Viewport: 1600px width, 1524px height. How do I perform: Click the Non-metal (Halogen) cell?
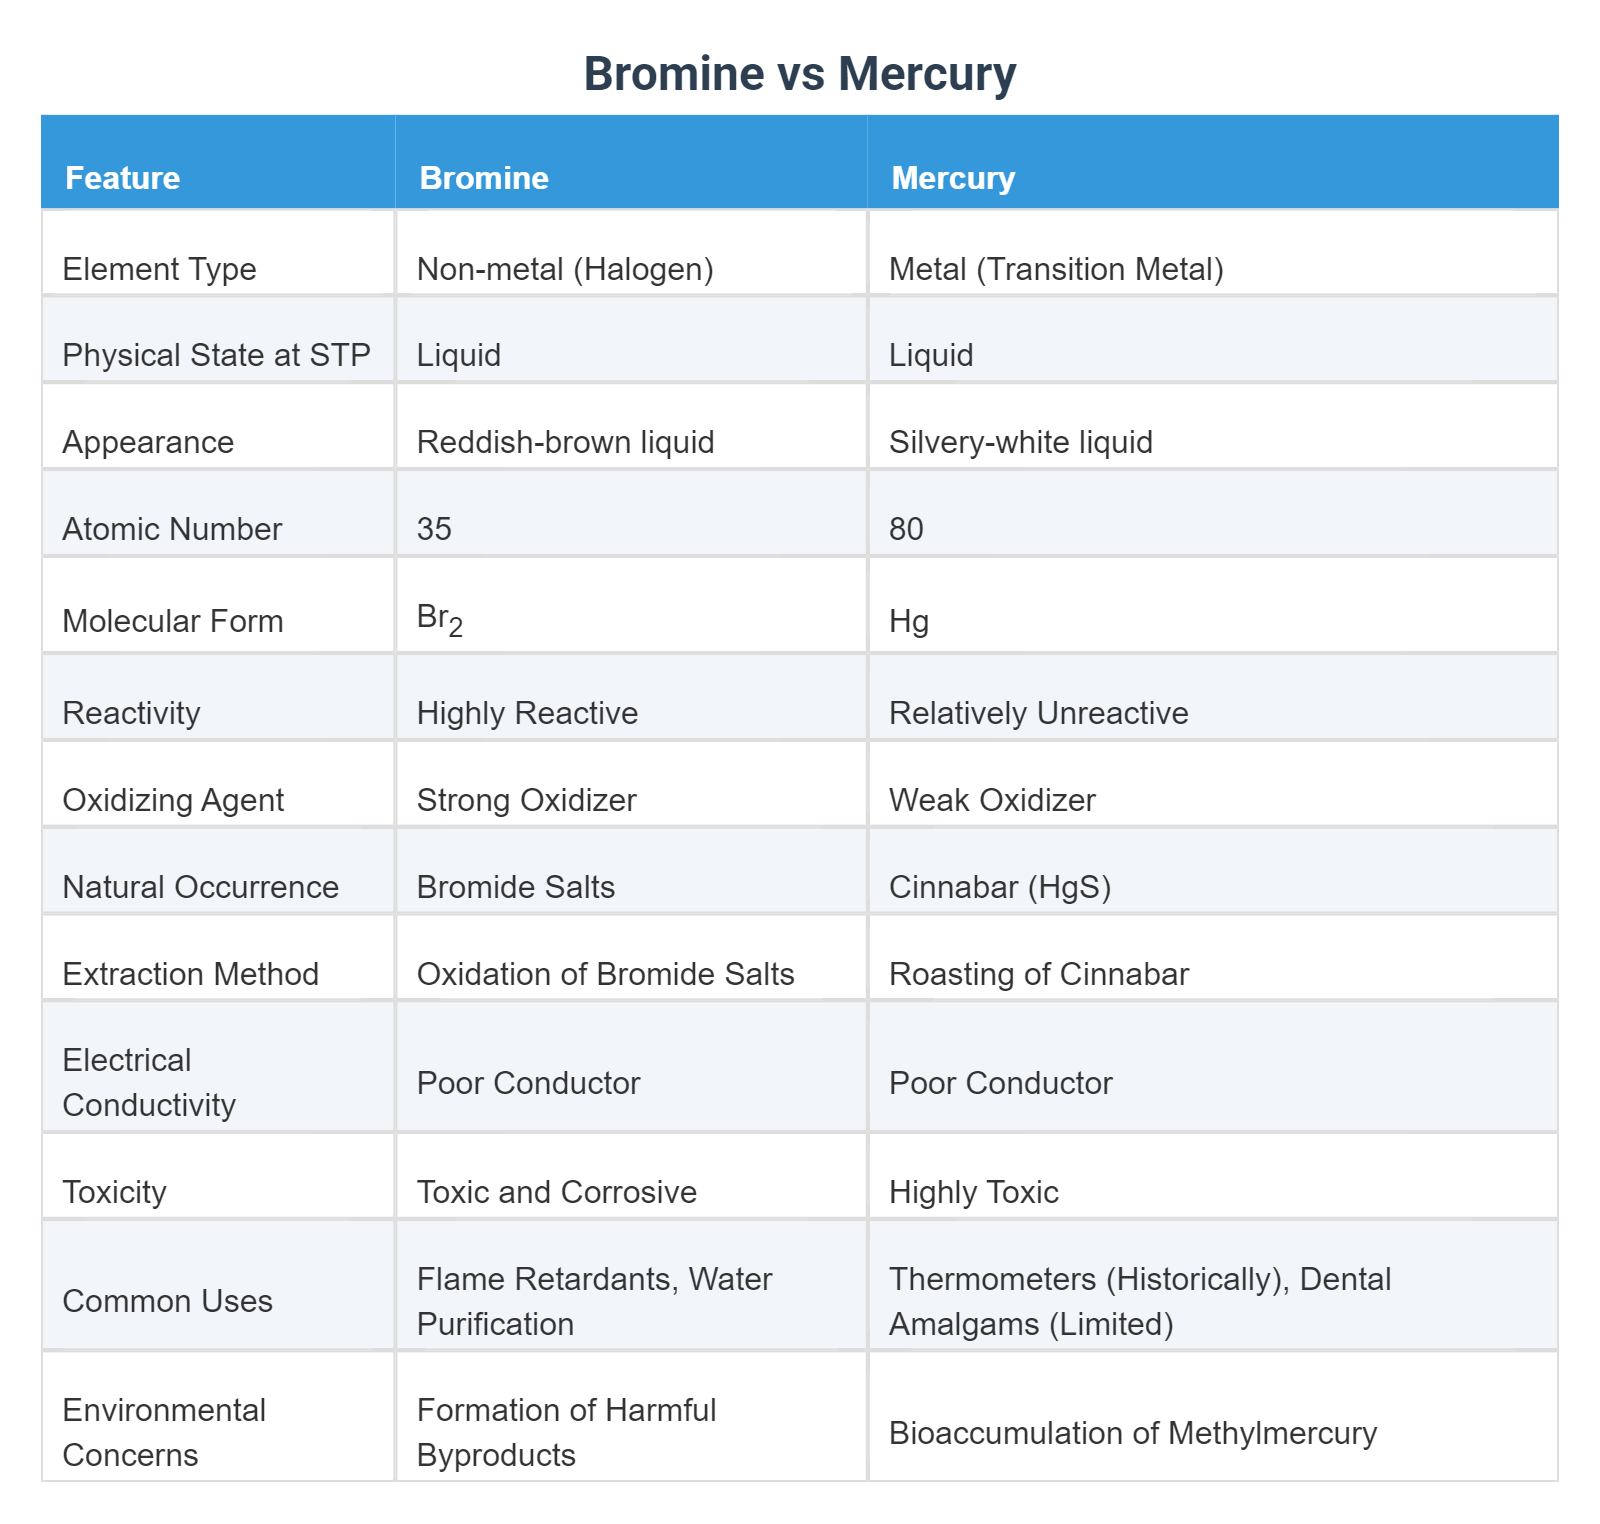pos(631,253)
